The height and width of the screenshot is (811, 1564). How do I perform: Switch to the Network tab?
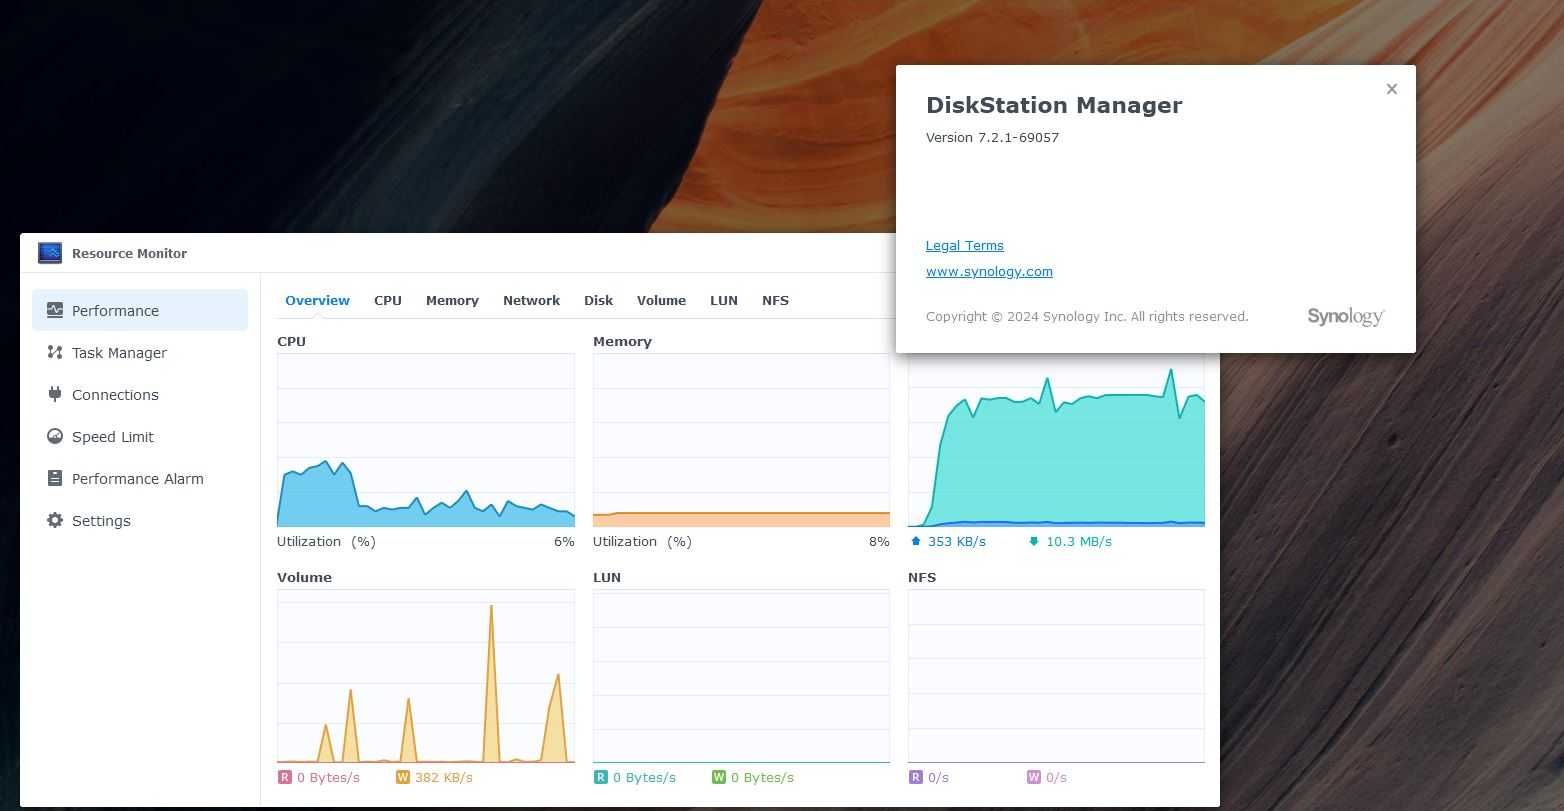pos(531,300)
